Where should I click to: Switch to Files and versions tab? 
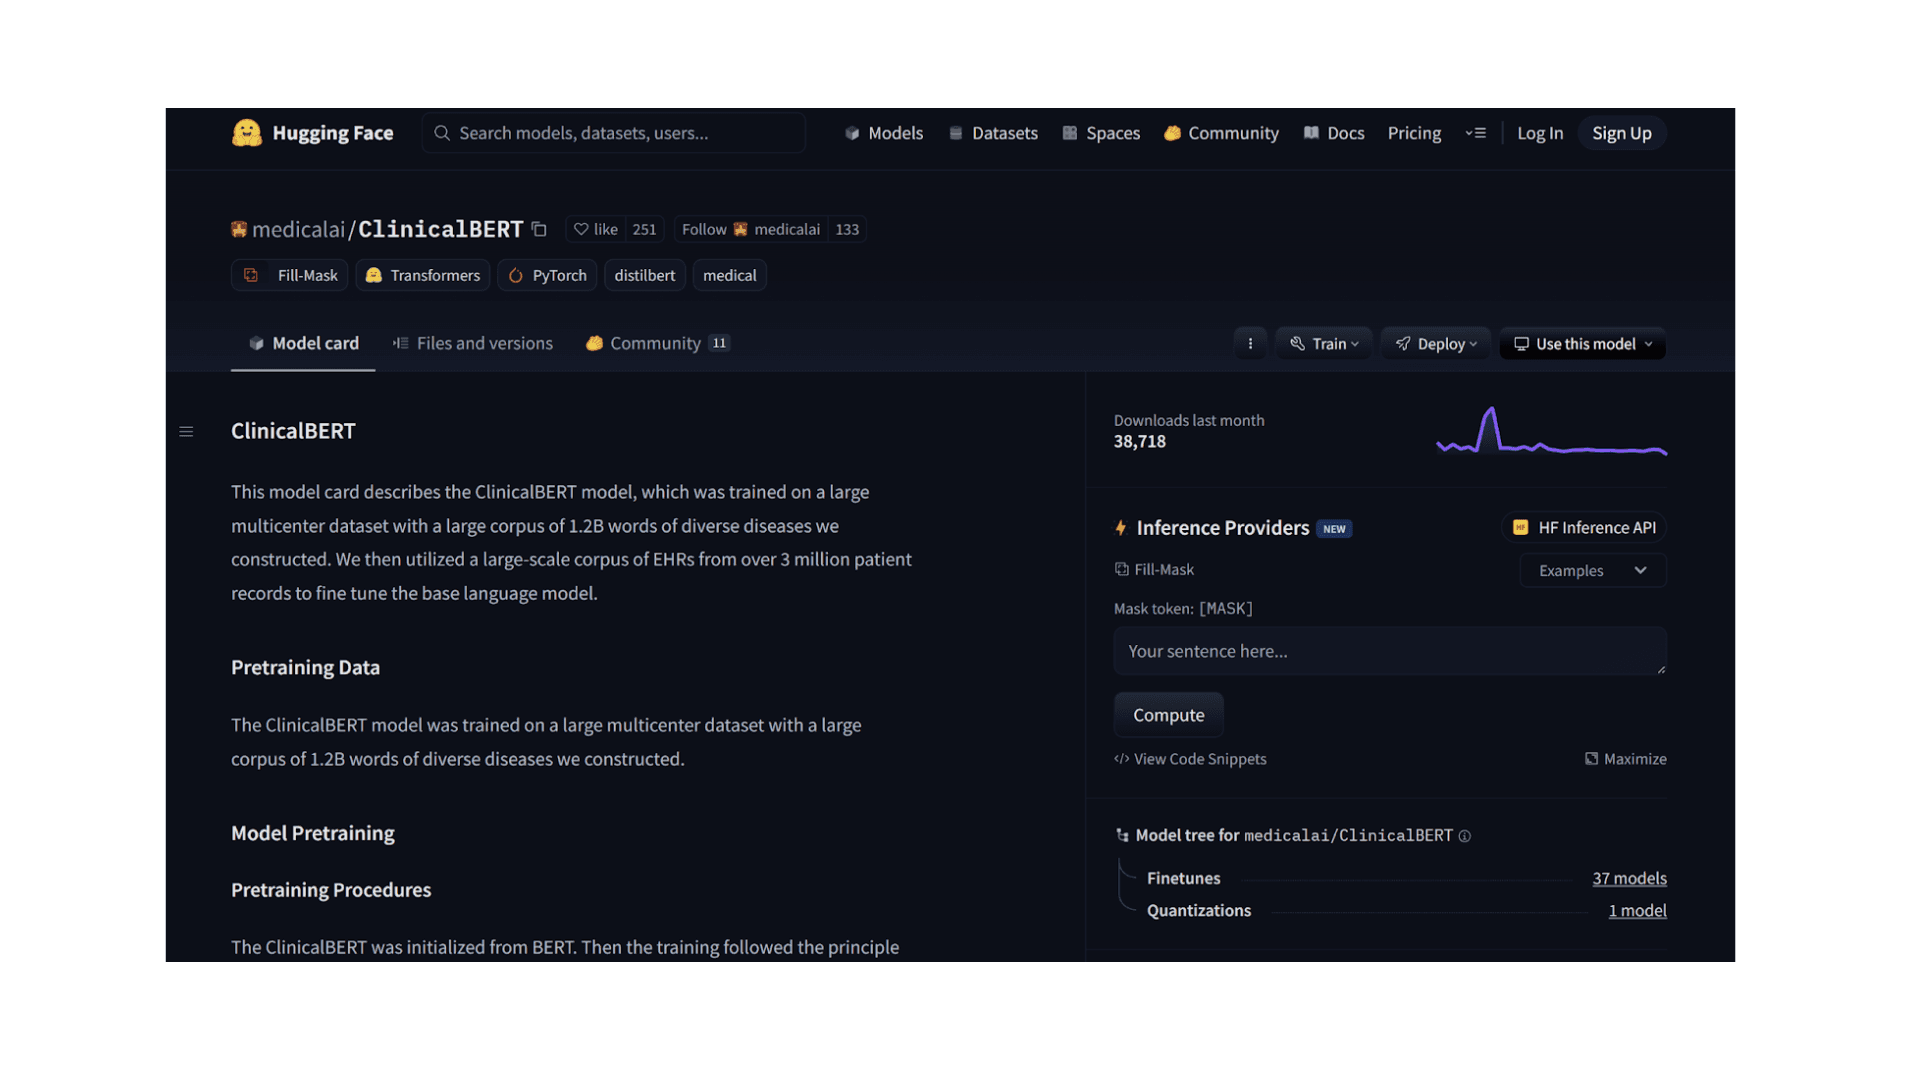(x=473, y=343)
